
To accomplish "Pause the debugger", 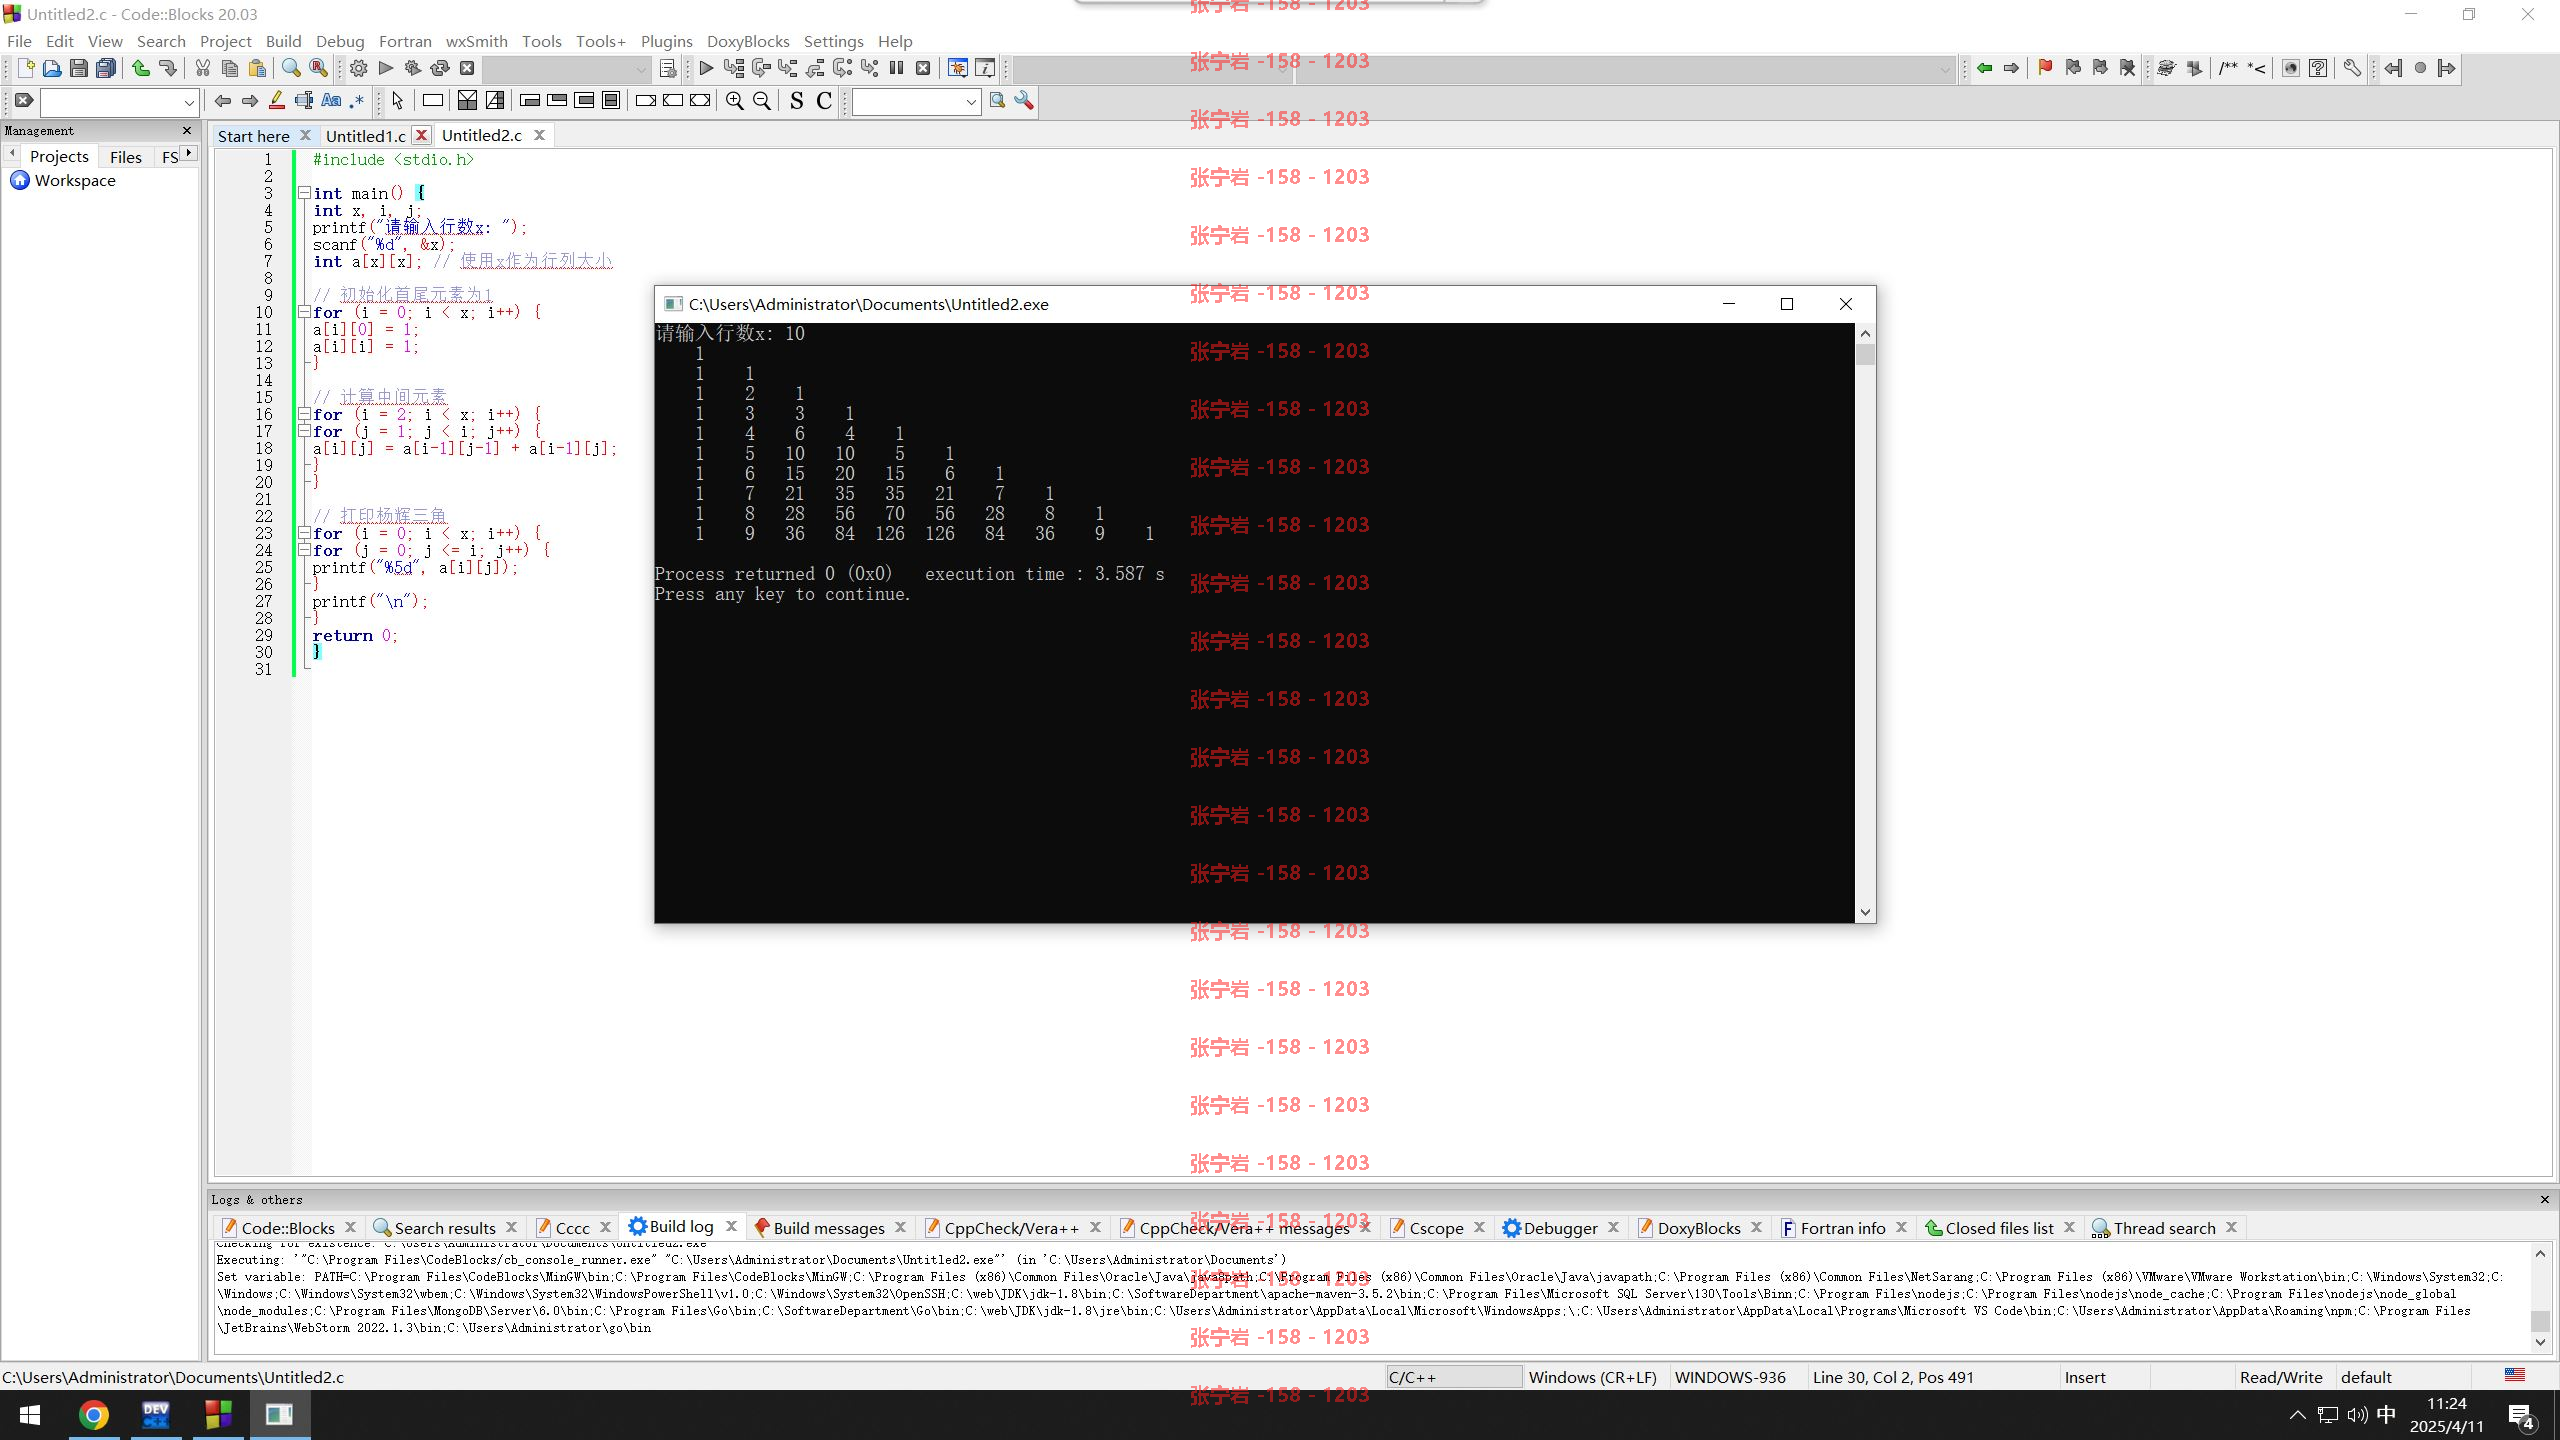I will tap(897, 68).
